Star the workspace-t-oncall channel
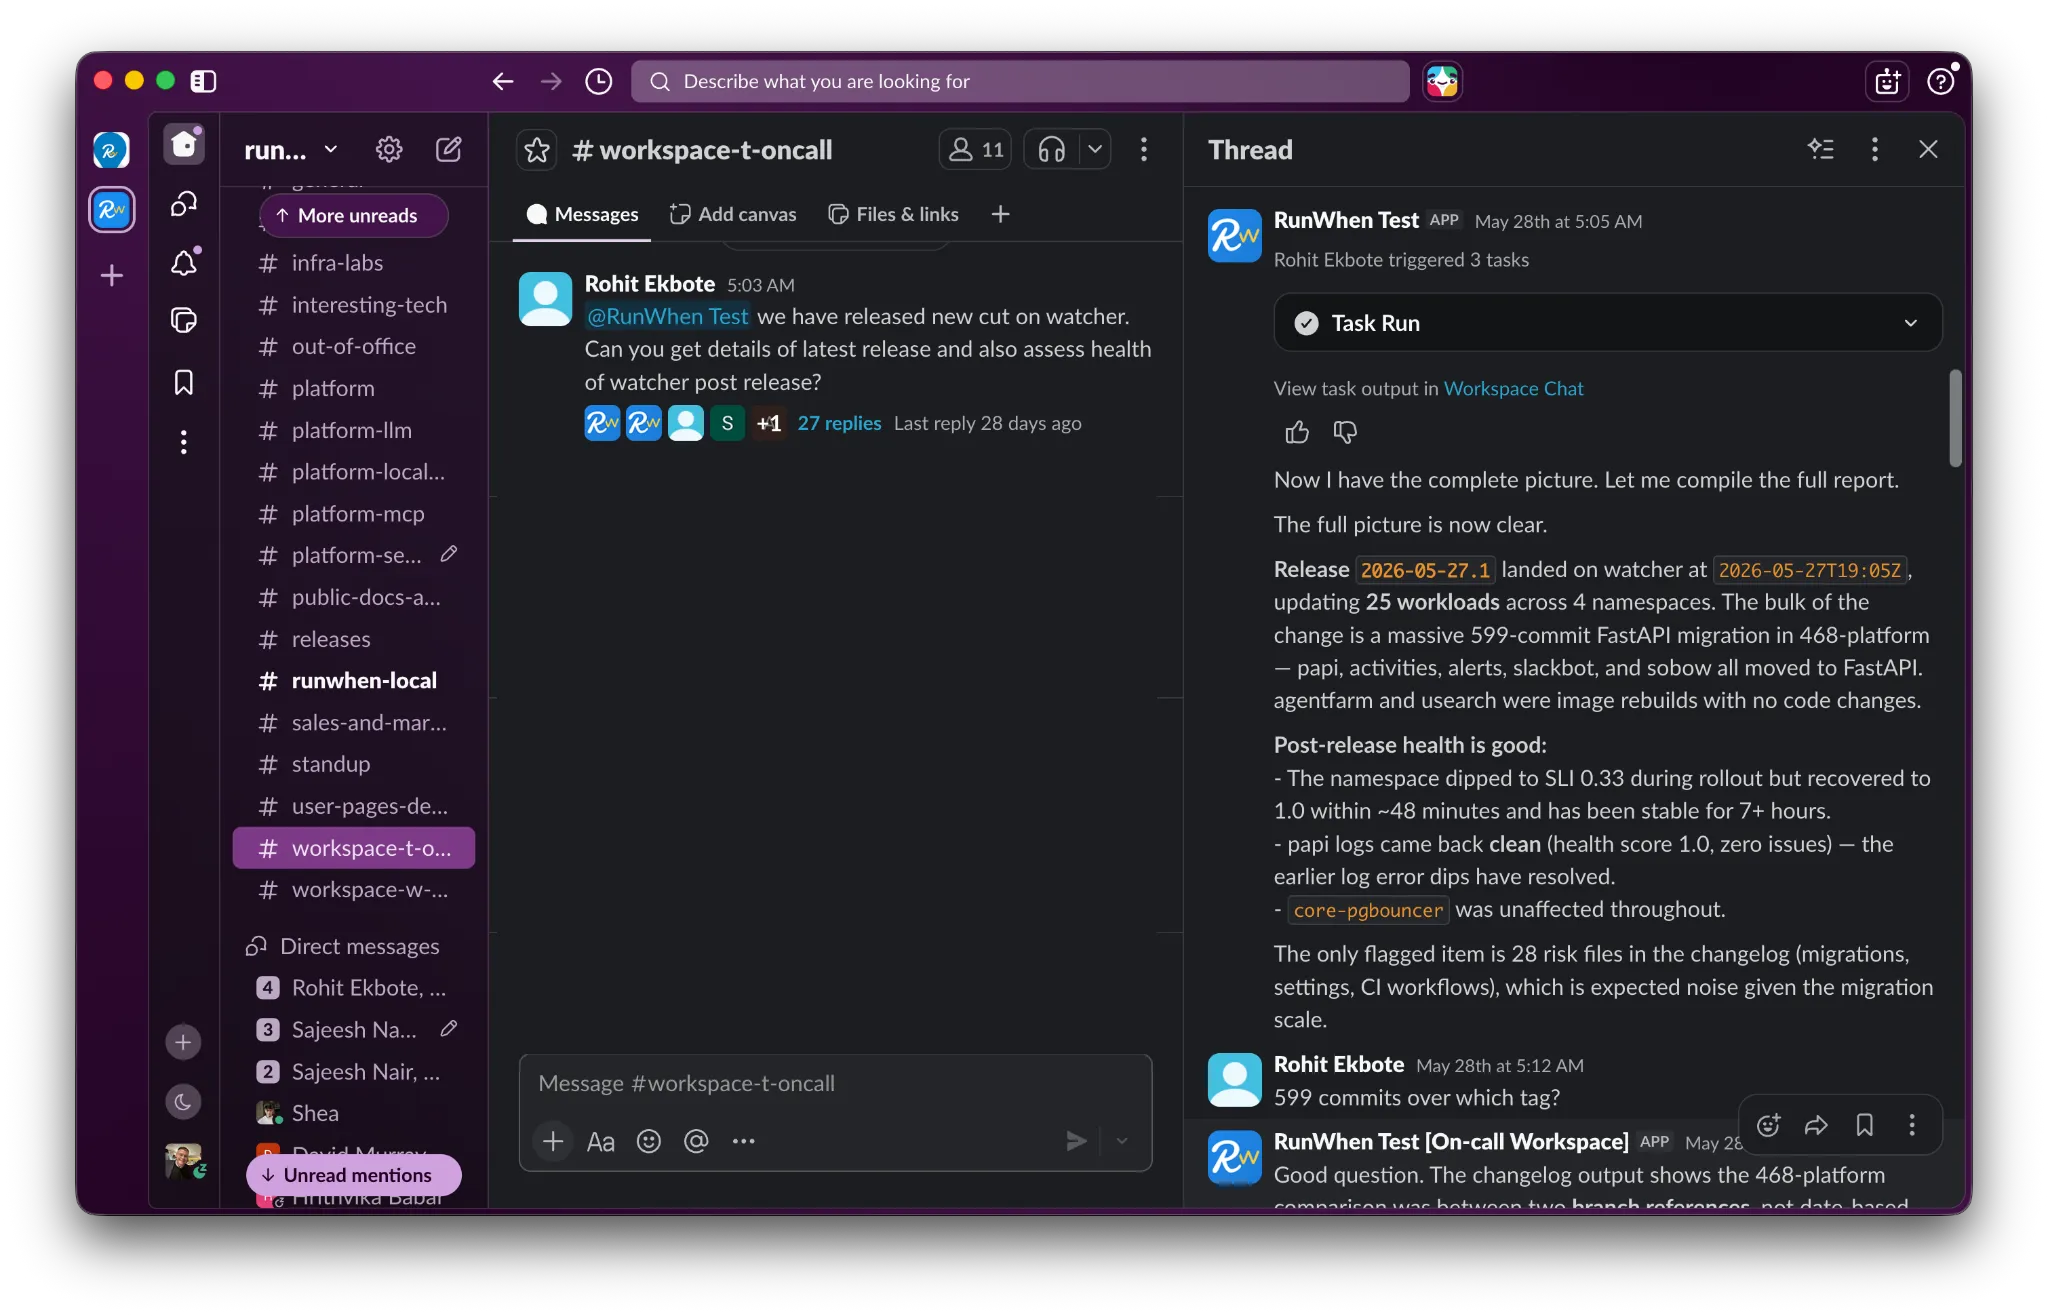 (537, 150)
